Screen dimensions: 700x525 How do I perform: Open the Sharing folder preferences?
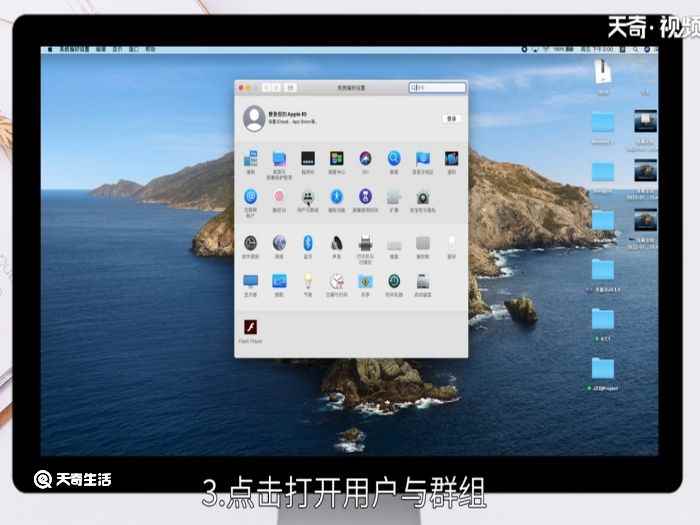pyautogui.click(x=365, y=281)
